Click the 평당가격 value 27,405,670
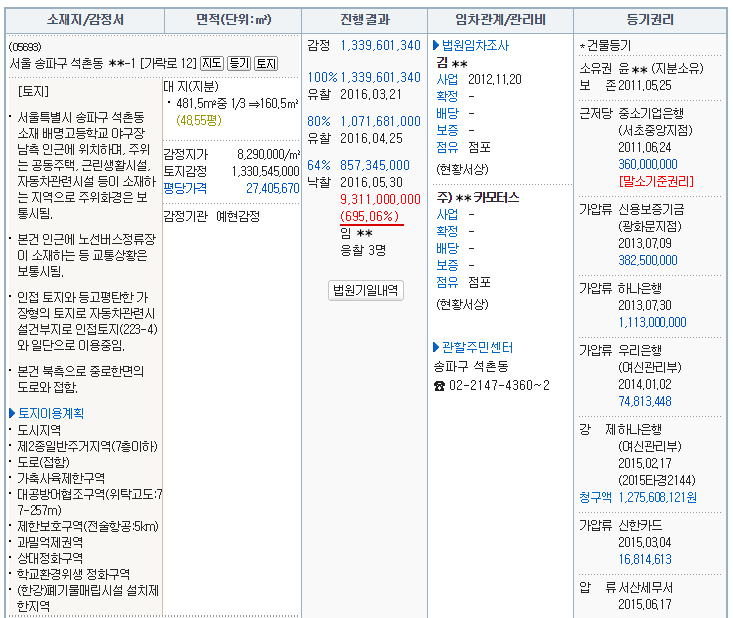The image size is (733, 618). point(273,188)
